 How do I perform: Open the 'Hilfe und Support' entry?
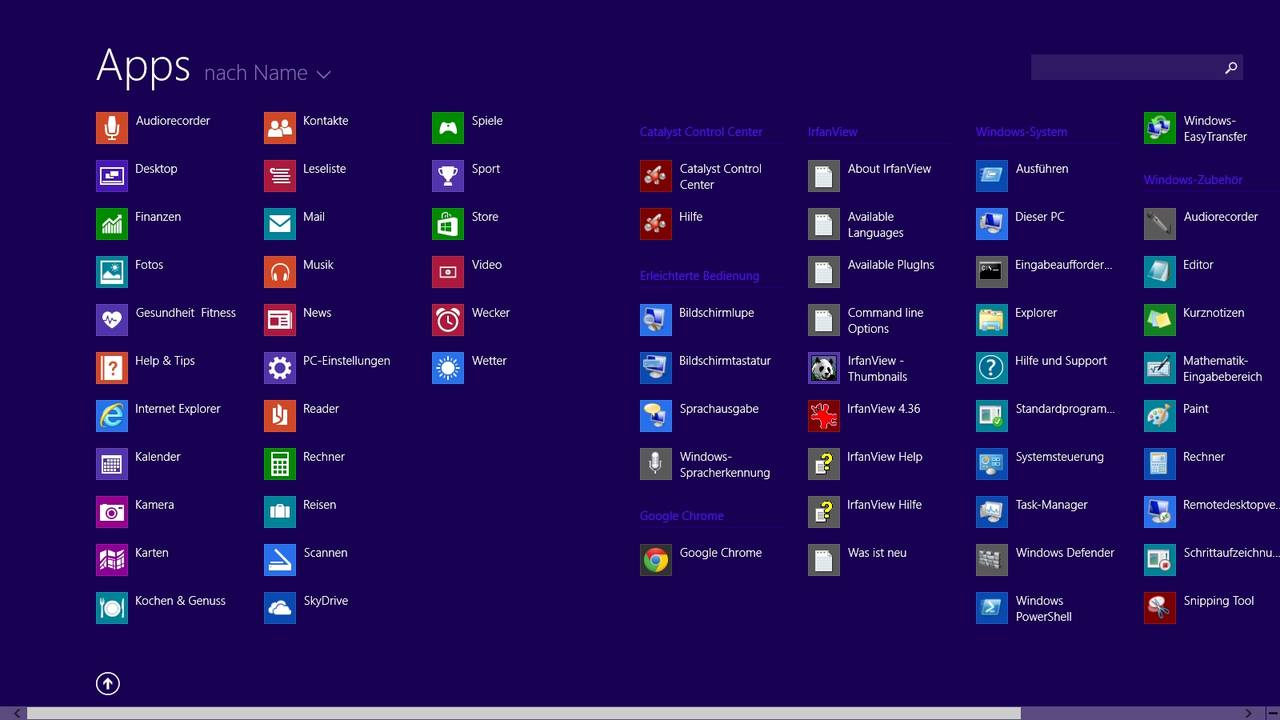pos(1042,368)
